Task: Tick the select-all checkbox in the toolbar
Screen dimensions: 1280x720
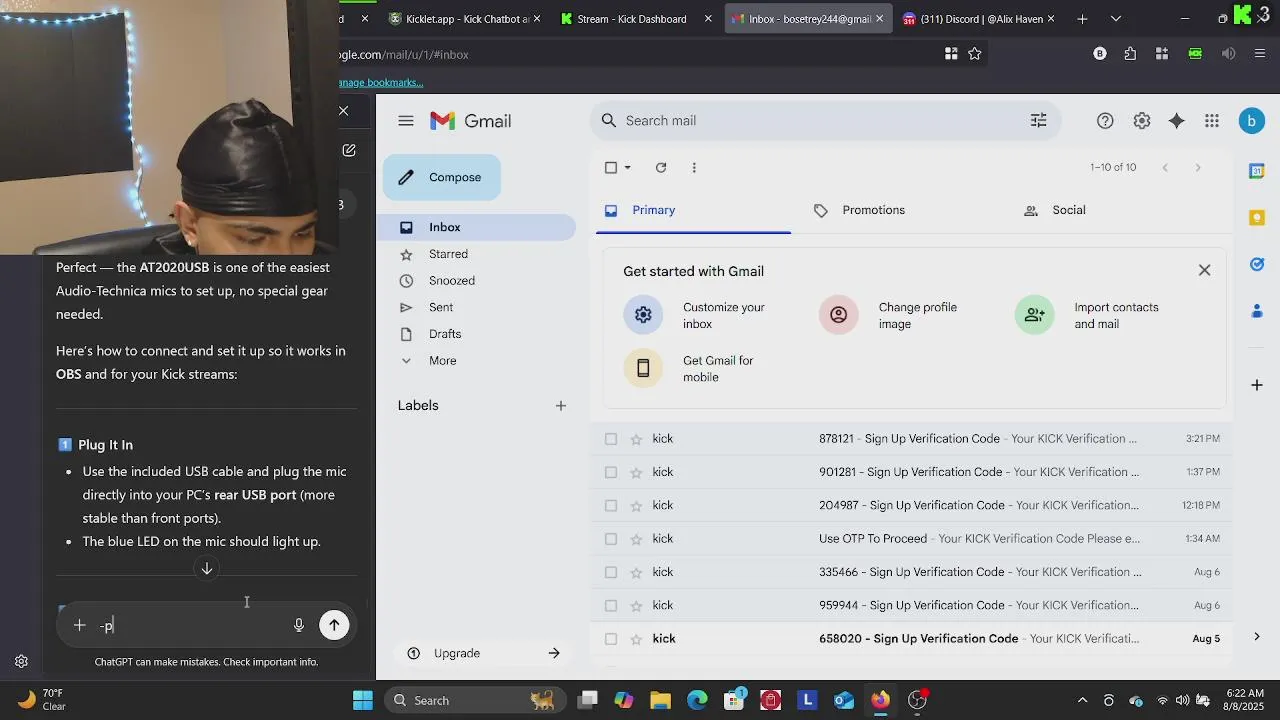Action: pos(611,168)
